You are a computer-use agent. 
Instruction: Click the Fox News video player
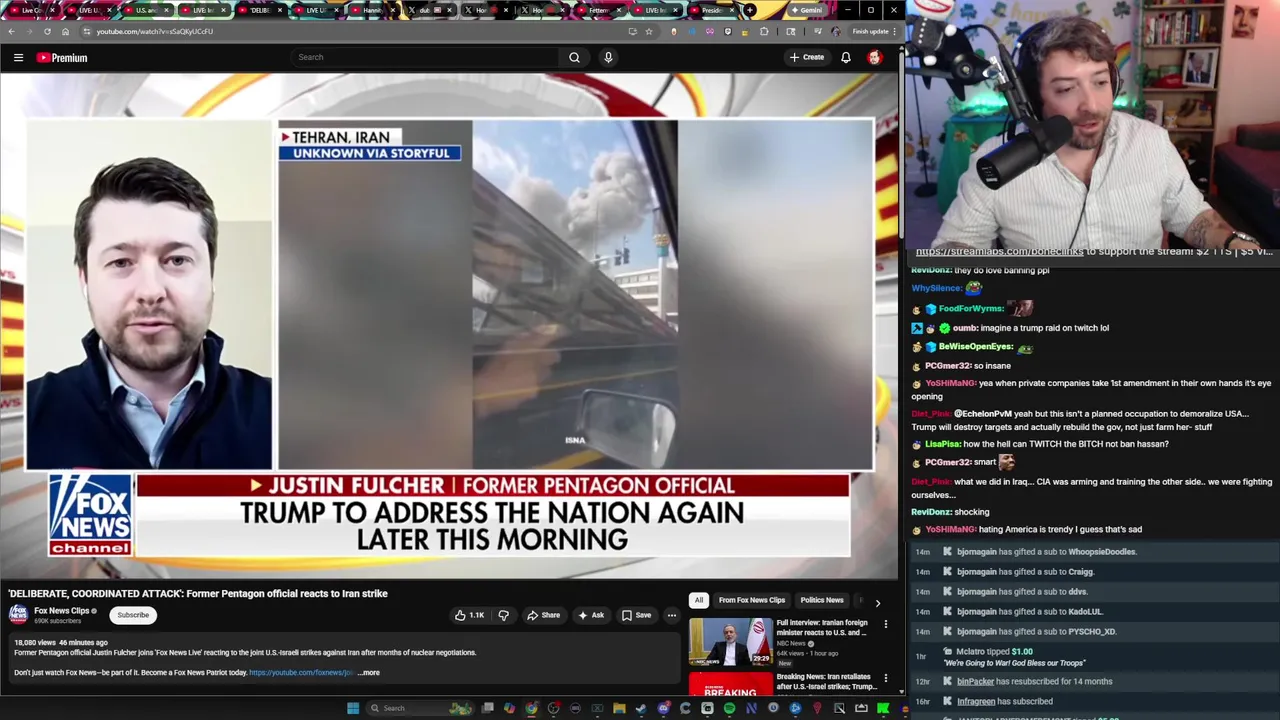pyautogui.click(x=449, y=326)
